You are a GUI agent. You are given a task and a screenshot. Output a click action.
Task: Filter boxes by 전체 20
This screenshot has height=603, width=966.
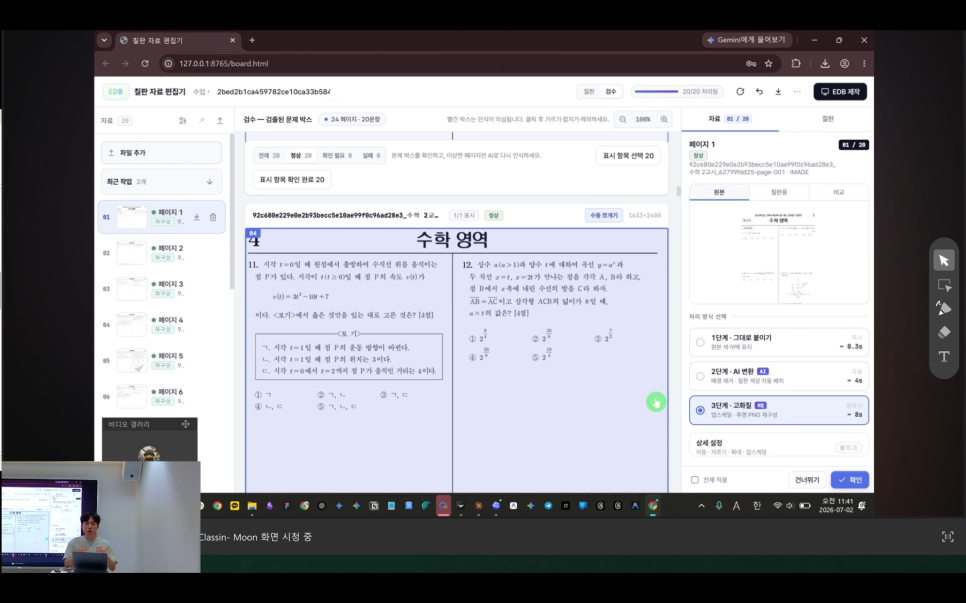click(268, 156)
